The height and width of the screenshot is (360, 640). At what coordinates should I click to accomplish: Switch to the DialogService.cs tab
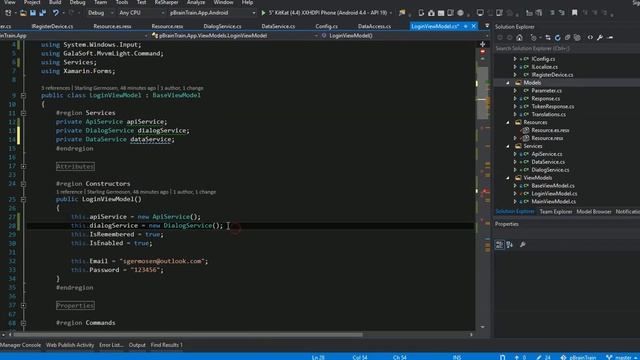pyautogui.click(x=222, y=26)
